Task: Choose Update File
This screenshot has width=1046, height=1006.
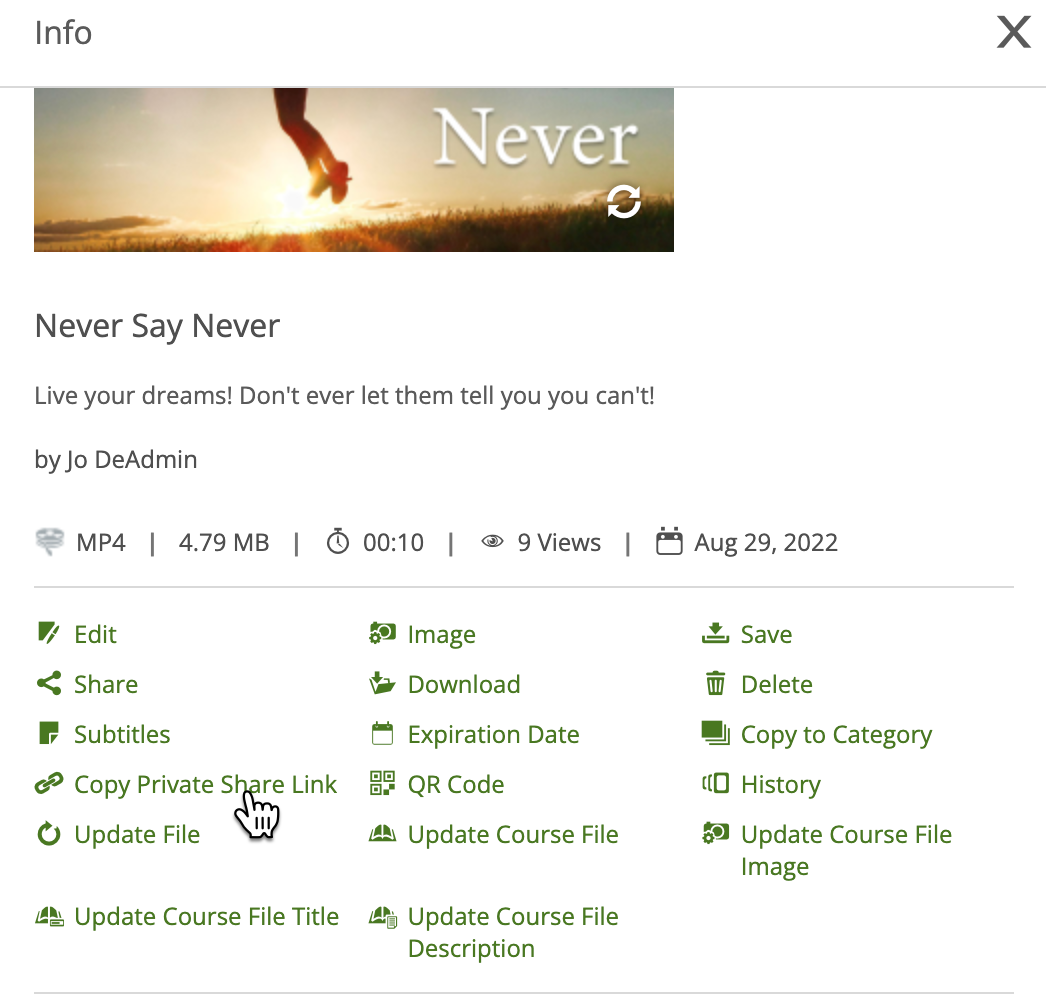Action: tap(137, 835)
